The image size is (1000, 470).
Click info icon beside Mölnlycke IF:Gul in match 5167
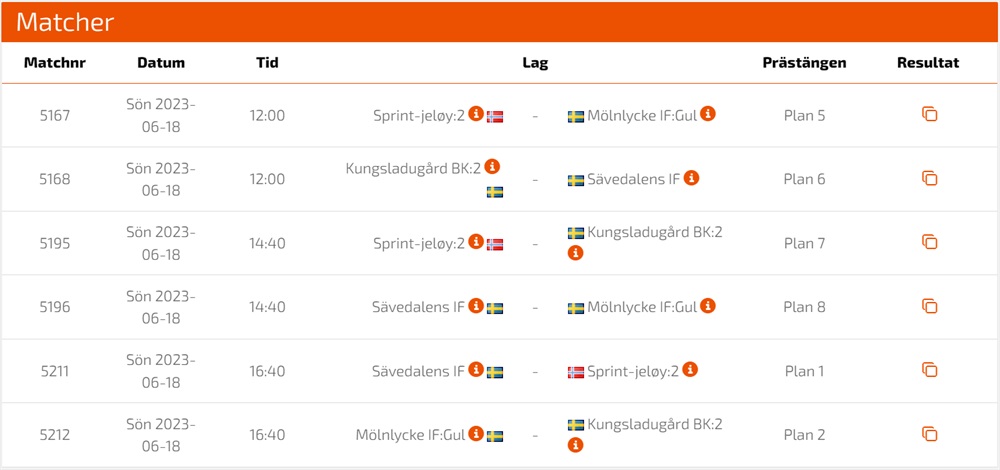point(708,114)
